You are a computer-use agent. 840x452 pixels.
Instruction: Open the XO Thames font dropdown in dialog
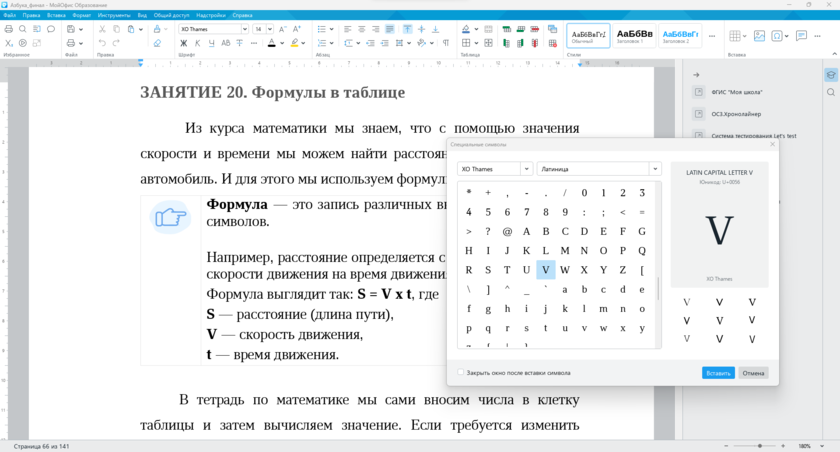[x=526, y=169]
